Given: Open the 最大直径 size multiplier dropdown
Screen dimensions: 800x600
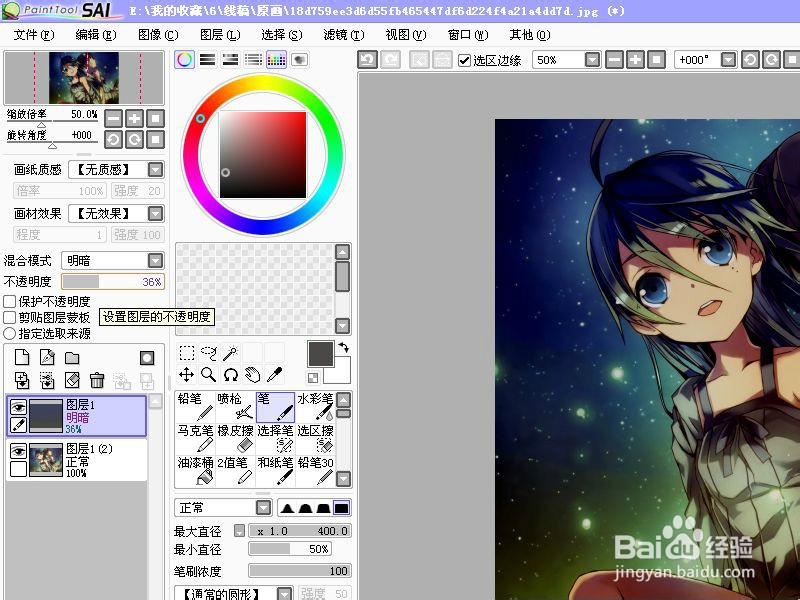Looking at the screenshot, I should (239, 531).
